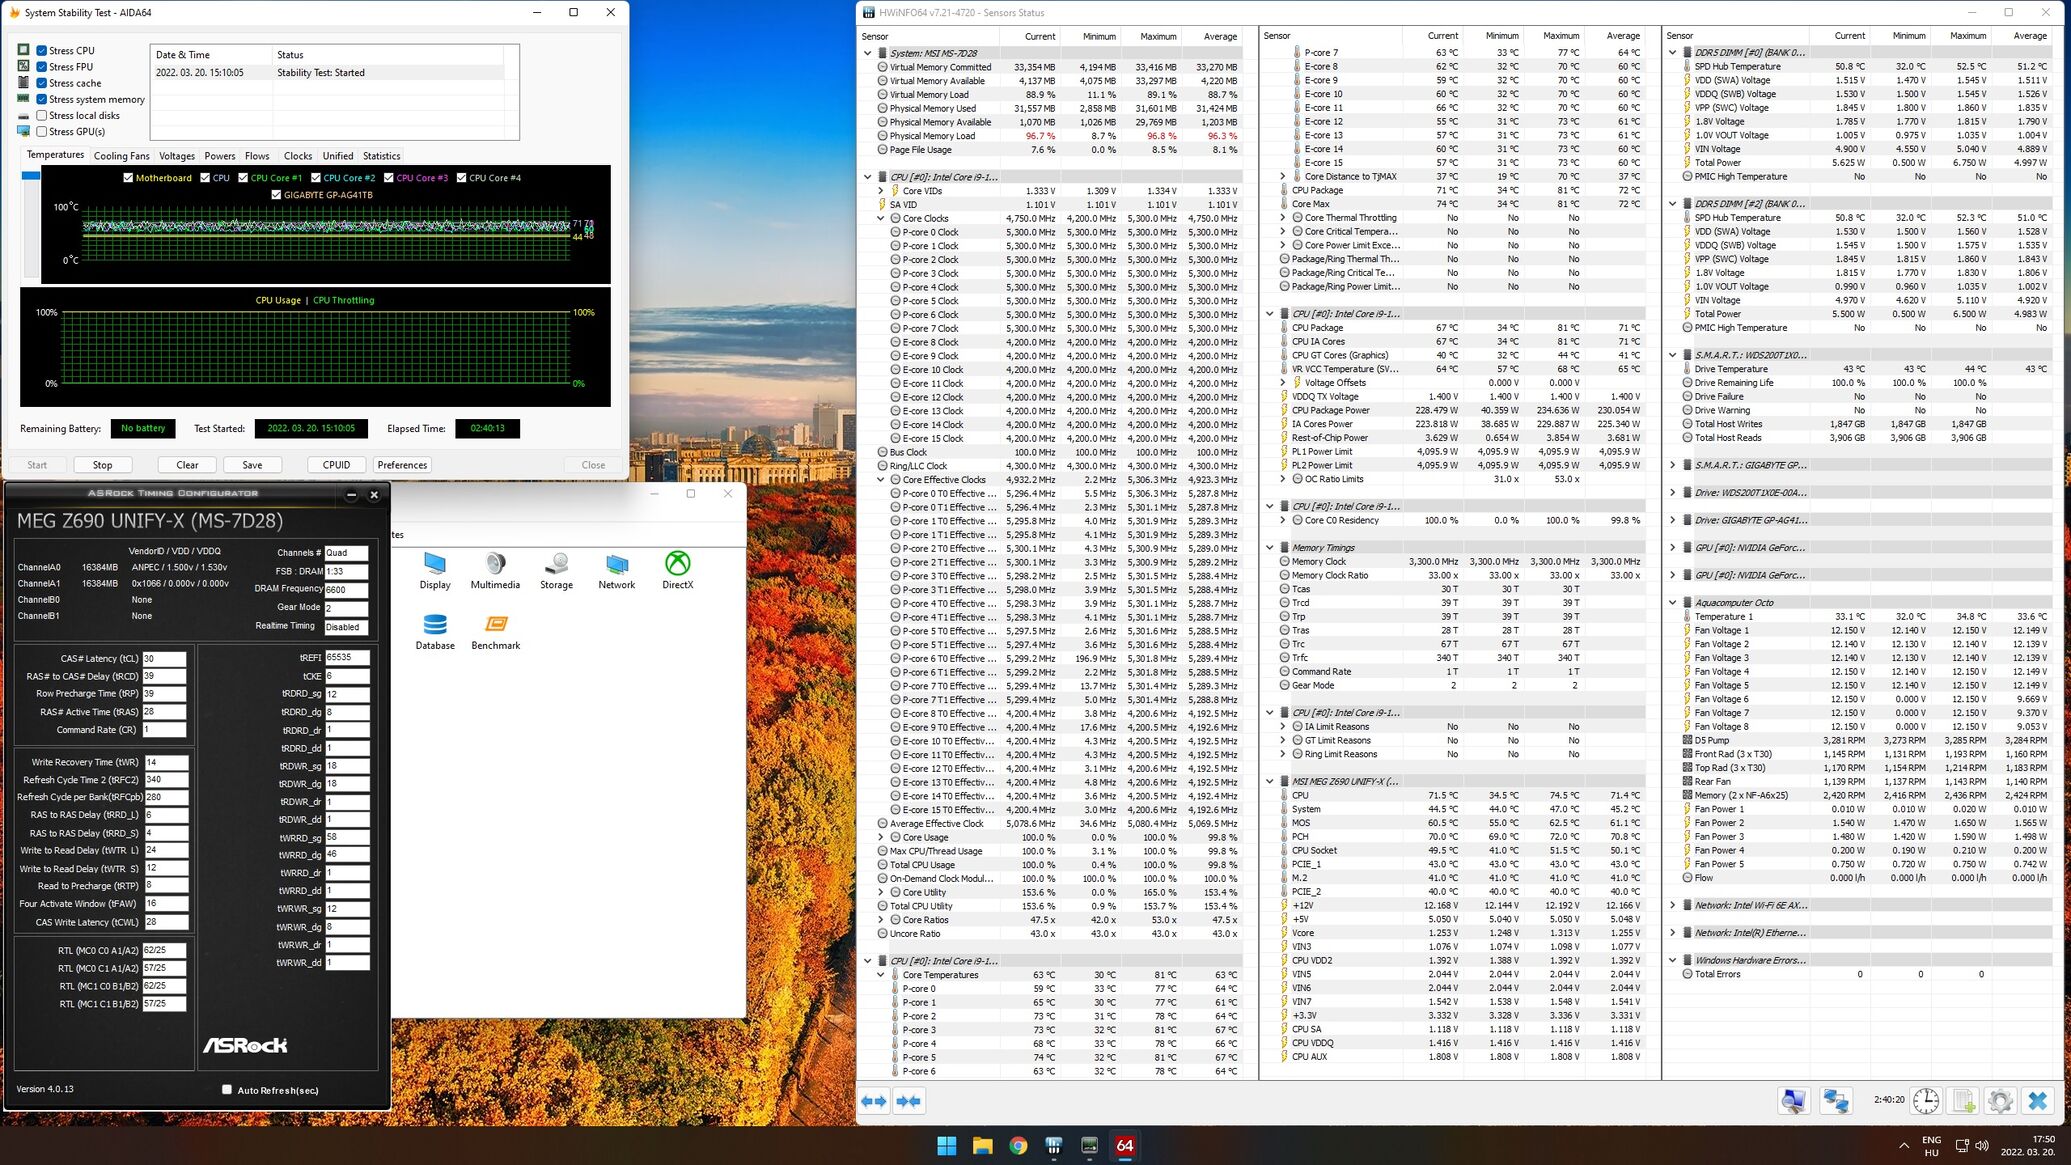Image resolution: width=2071 pixels, height=1165 pixels.
Task: Open Windows Start menu on taskbar
Action: tap(946, 1145)
